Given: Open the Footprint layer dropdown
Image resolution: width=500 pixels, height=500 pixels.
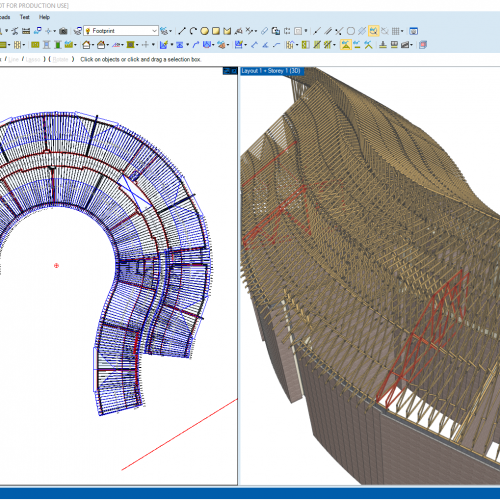Looking at the screenshot, I should tap(121, 31).
